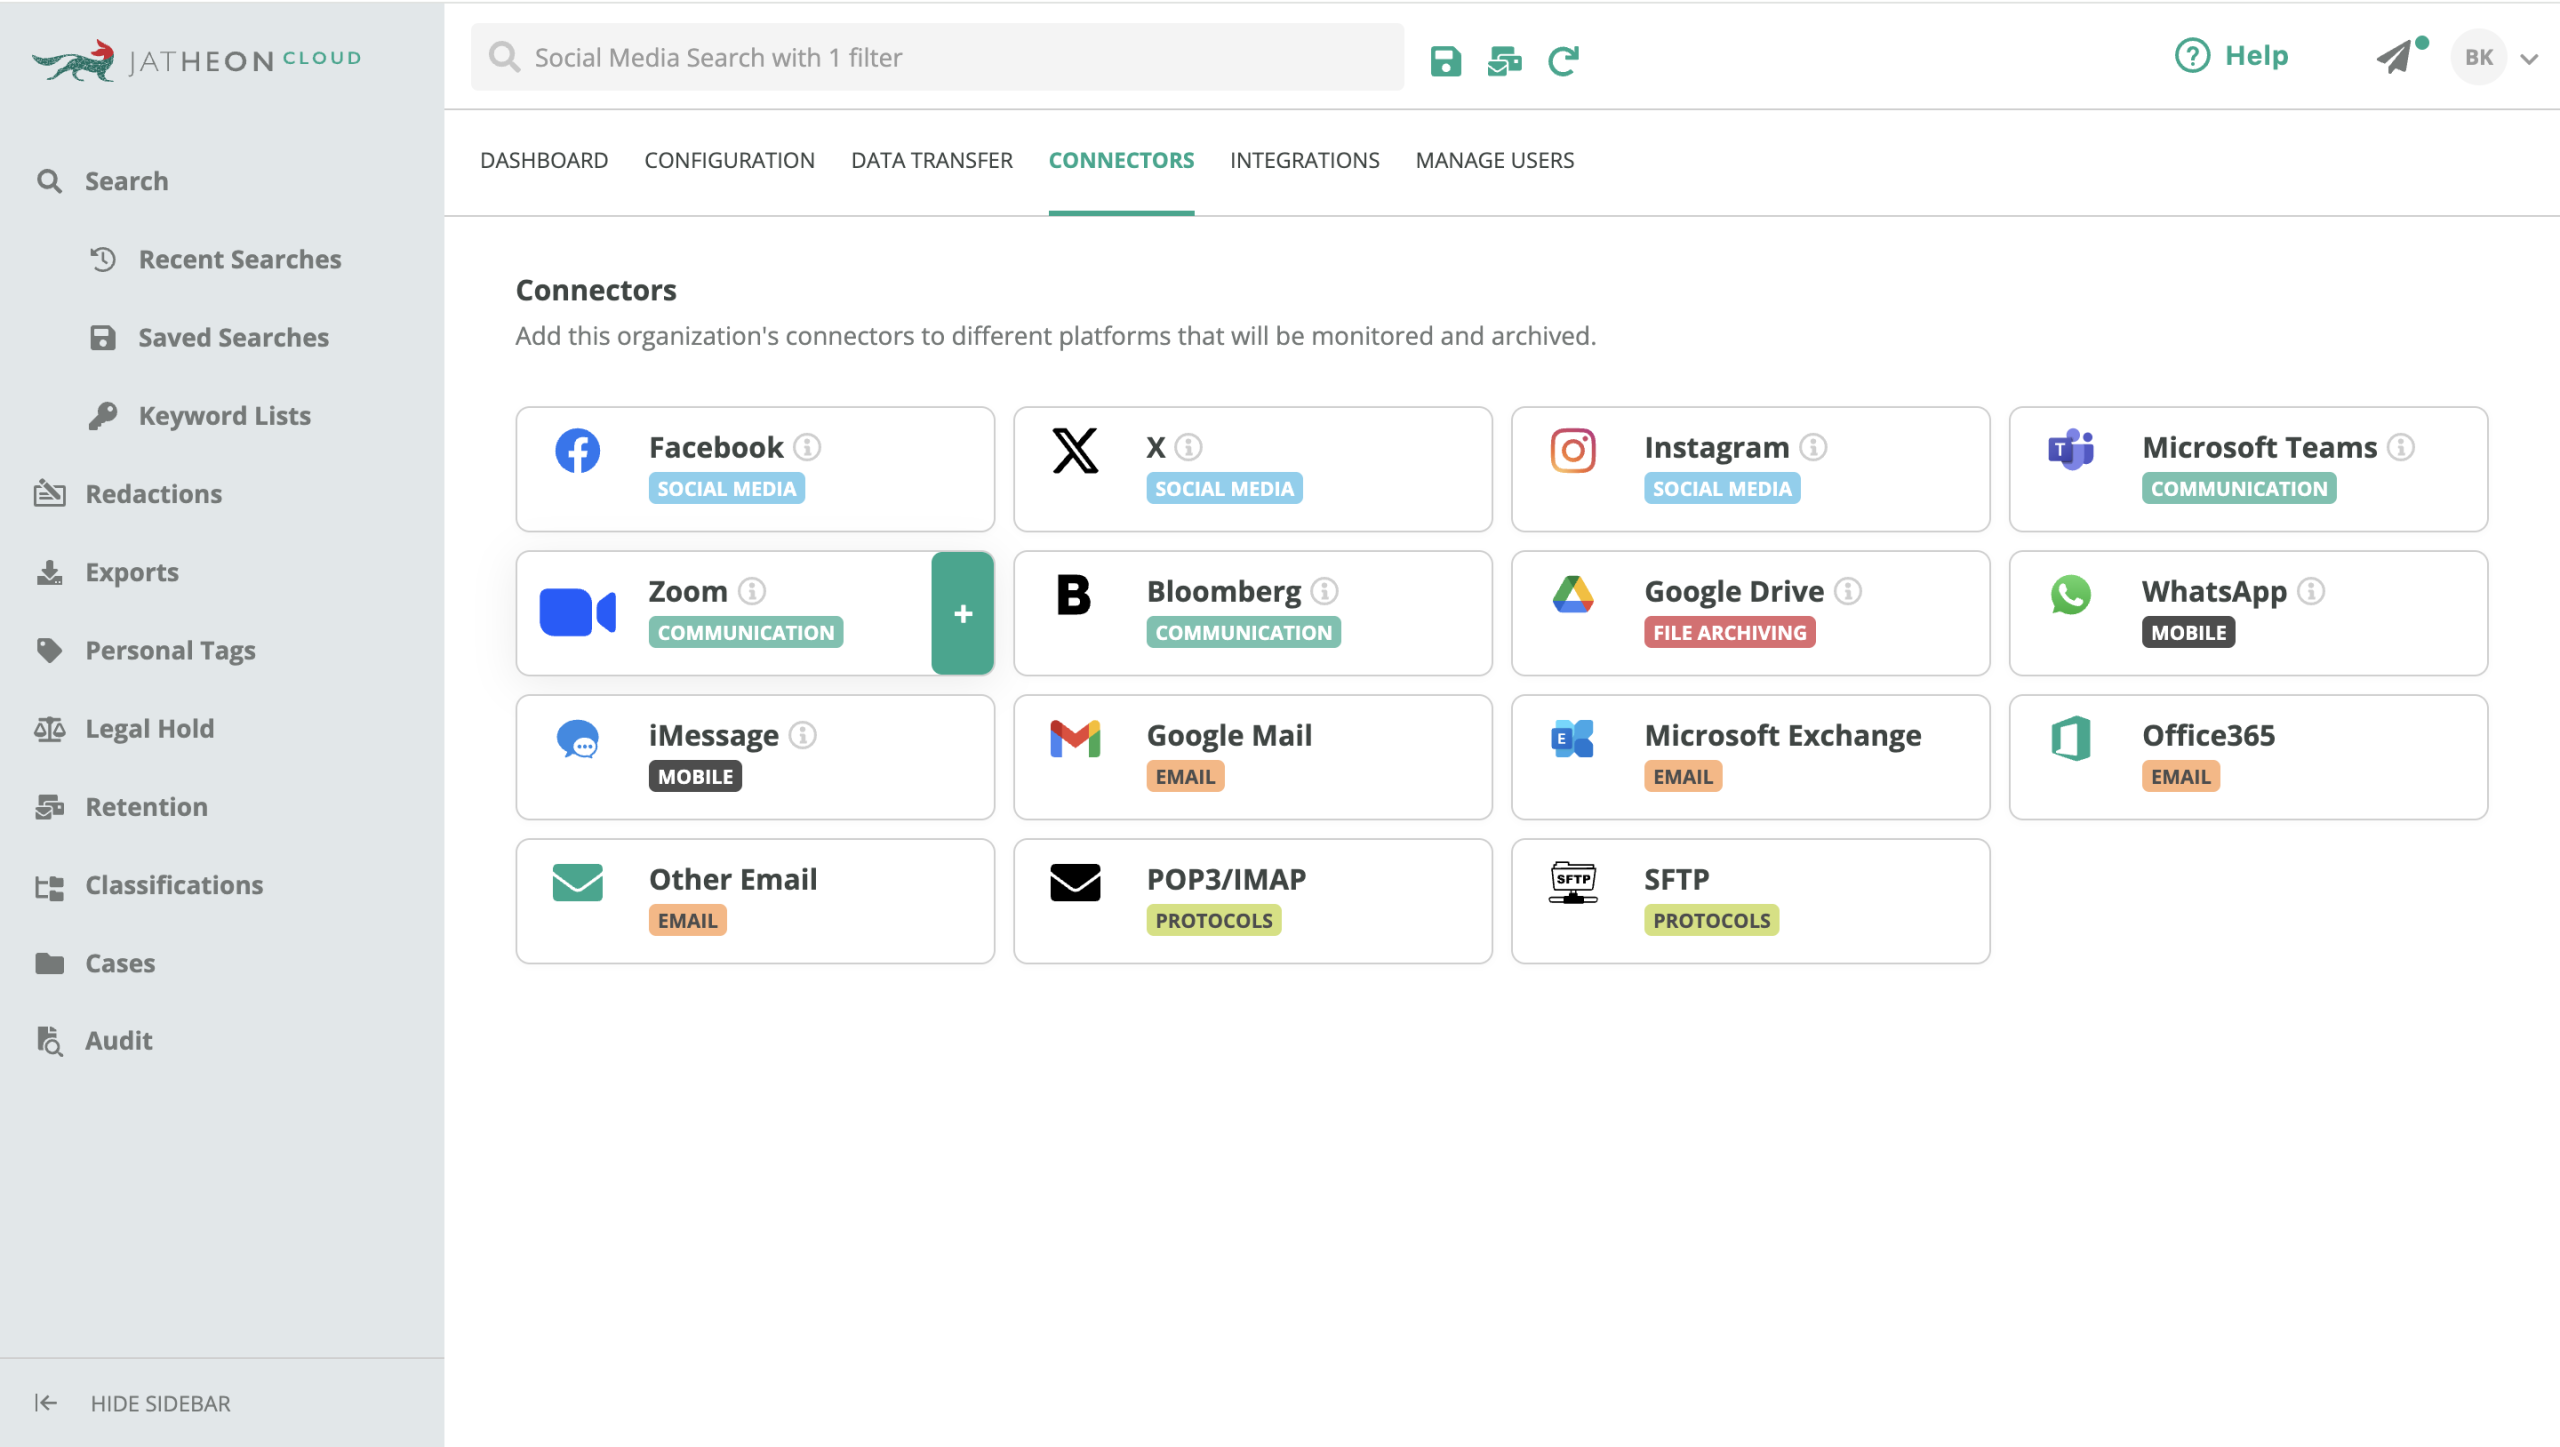
Task: Click the MOBILE tag on WhatsApp
Action: coord(2188,632)
